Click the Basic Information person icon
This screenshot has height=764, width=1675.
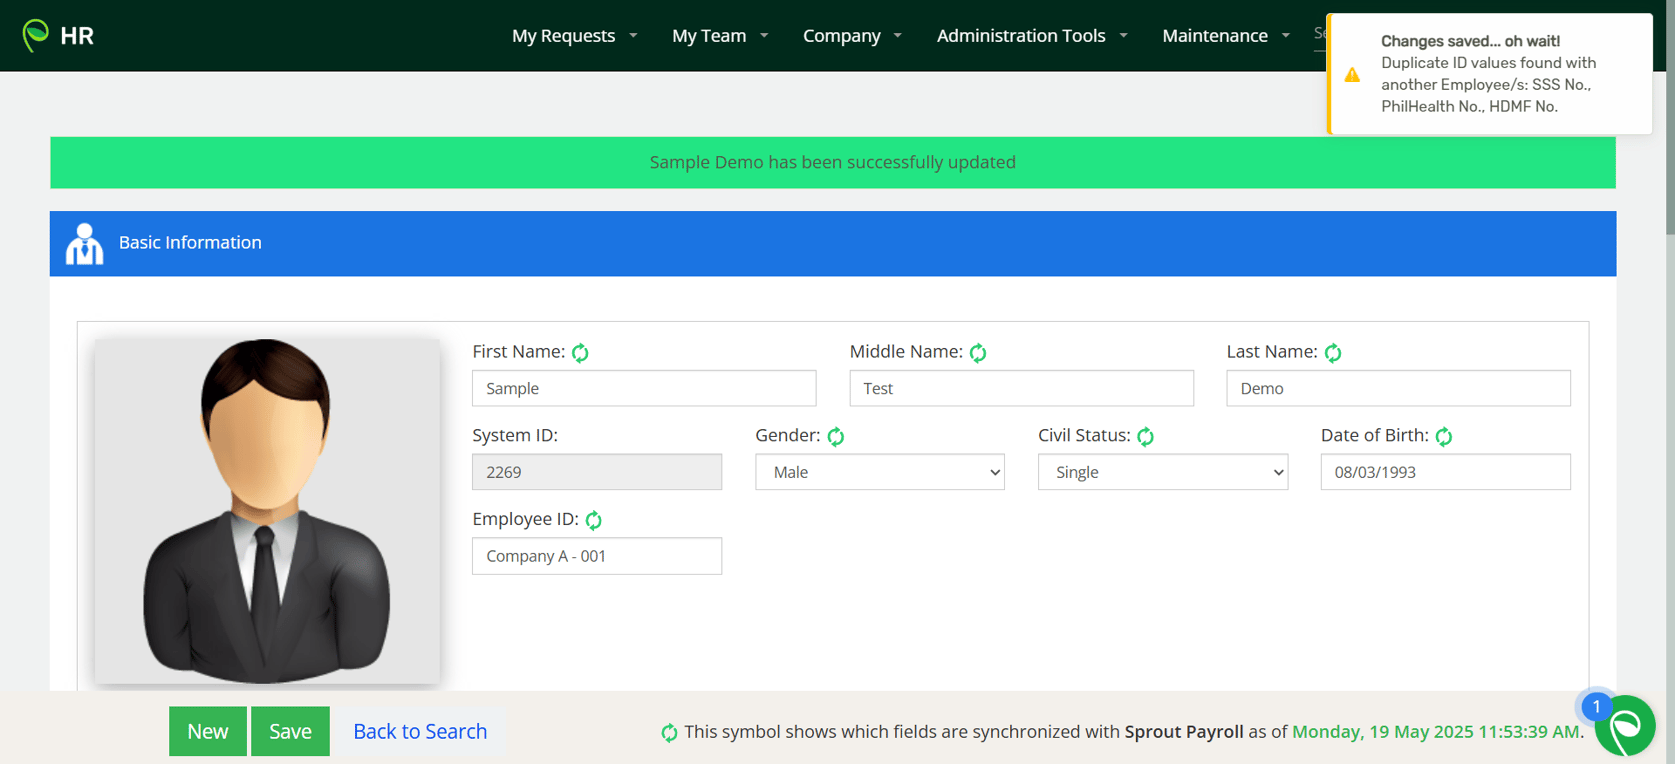(x=85, y=244)
